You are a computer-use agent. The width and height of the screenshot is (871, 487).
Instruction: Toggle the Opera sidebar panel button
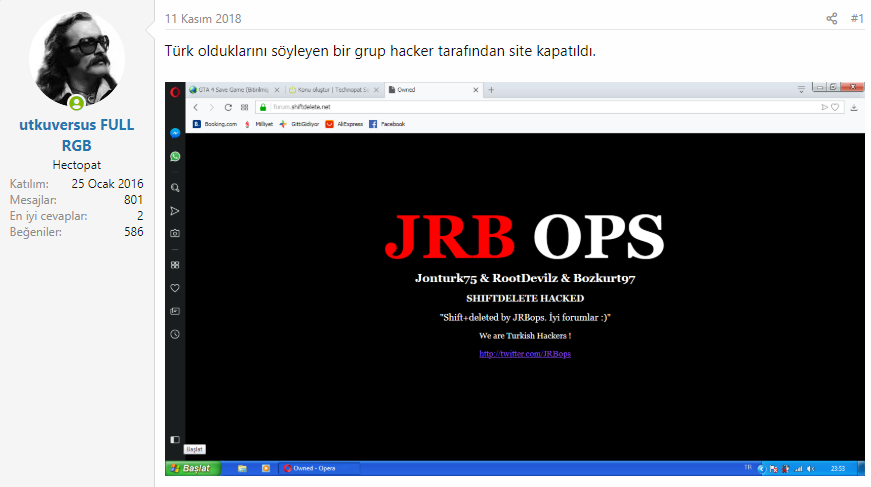pyautogui.click(x=175, y=439)
